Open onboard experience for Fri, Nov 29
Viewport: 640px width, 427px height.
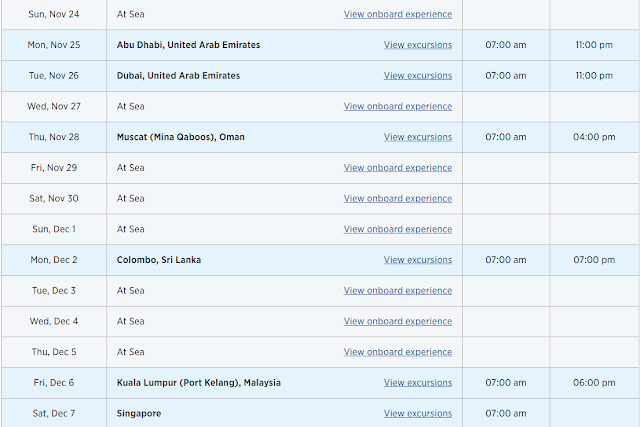(397, 168)
